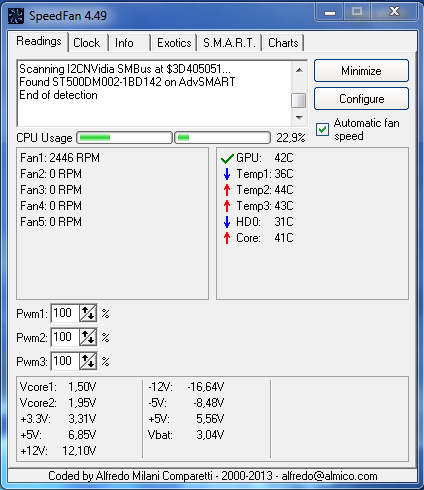Screen dimensions: 424x490
Task: Click the Temp1 36C temperature value
Action: coord(284,174)
